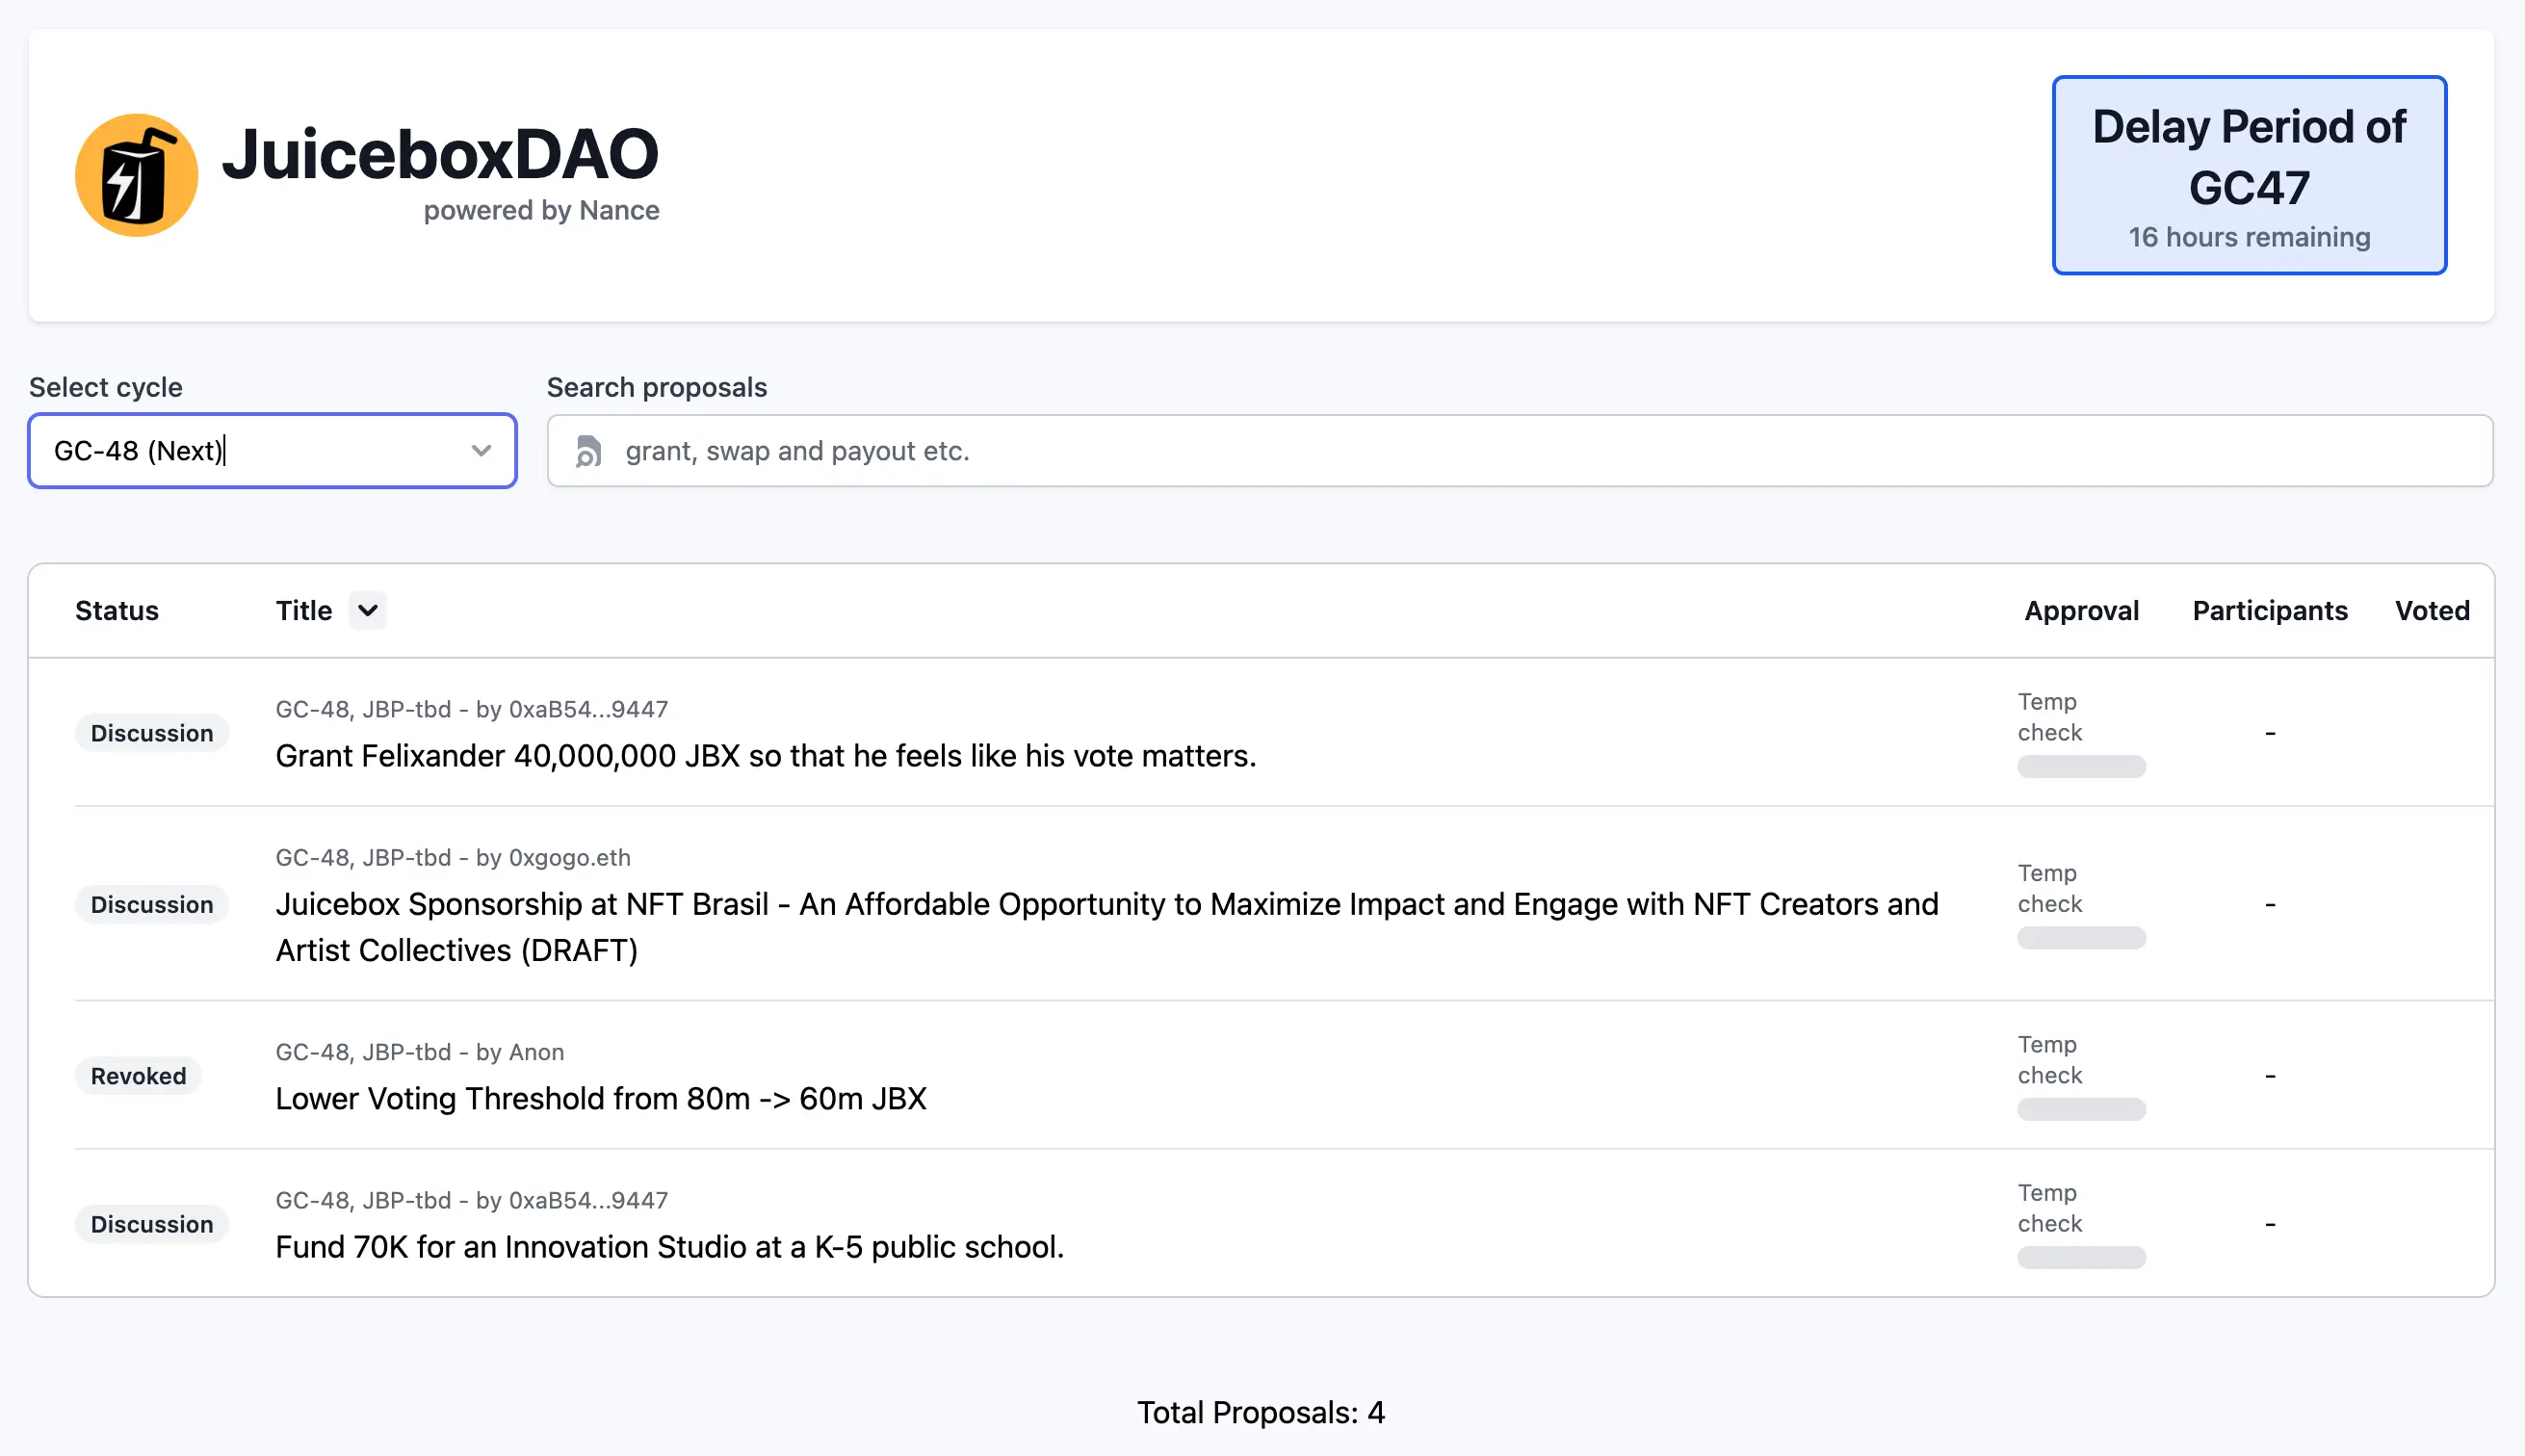Screen dimensions: 2525x1456
Task: Click the Approval column header
Action: point(2081,610)
